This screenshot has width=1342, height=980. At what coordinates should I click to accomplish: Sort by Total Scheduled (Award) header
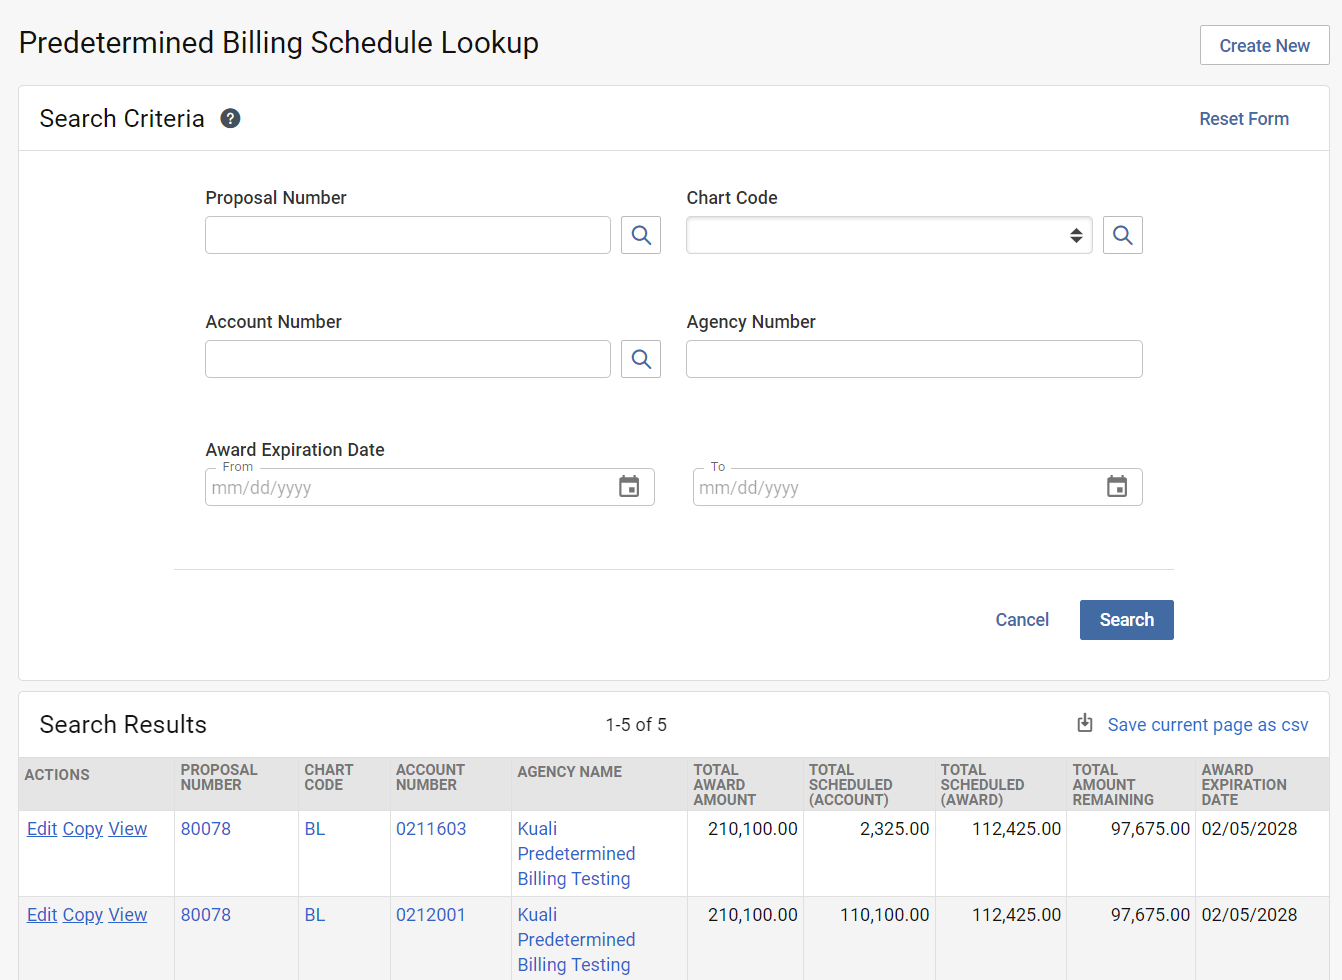tap(982, 785)
